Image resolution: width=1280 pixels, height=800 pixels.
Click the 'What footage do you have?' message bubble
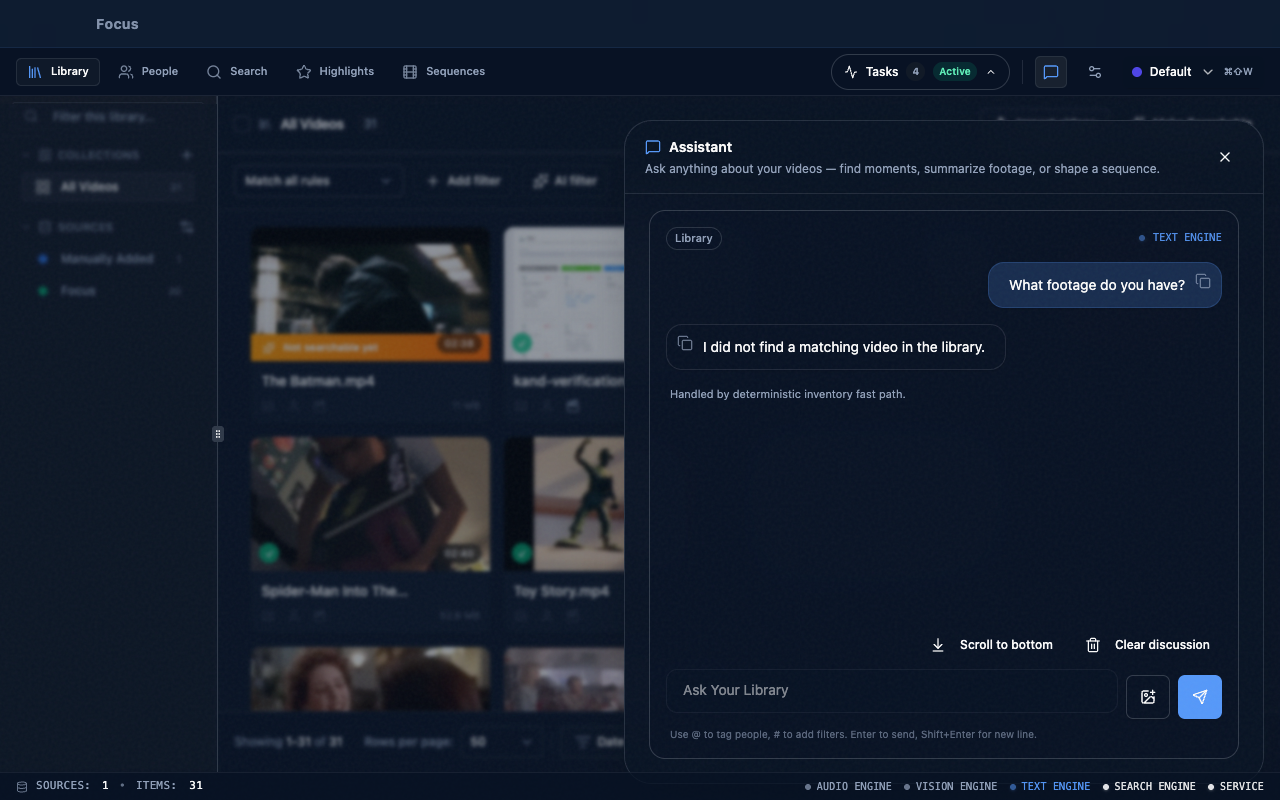pos(1105,285)
